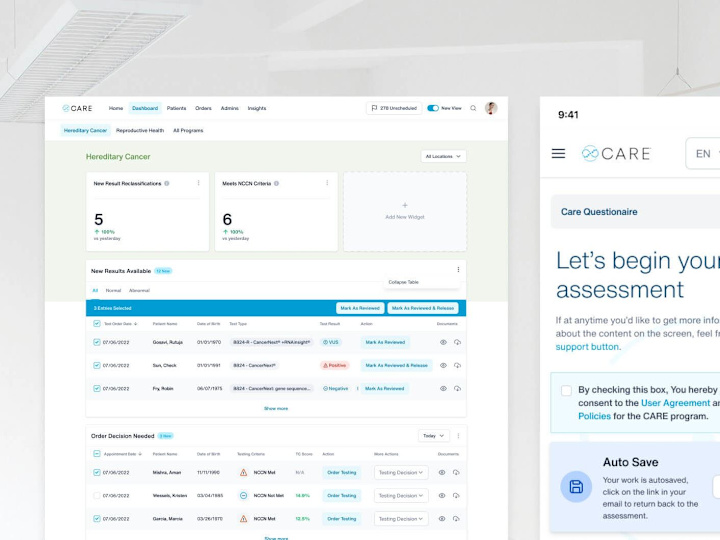The width and height of the screenshot is (720, 540).
Task: View document eye icon for Fry, Robin
Action: 443,388
